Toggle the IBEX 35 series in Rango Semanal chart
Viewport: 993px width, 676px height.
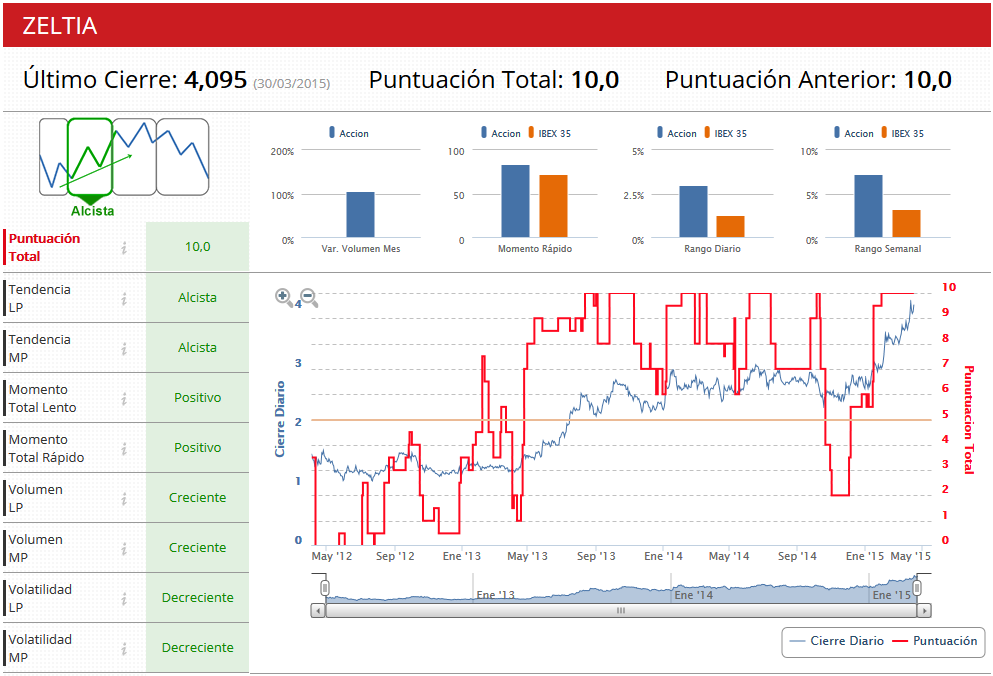902,133
